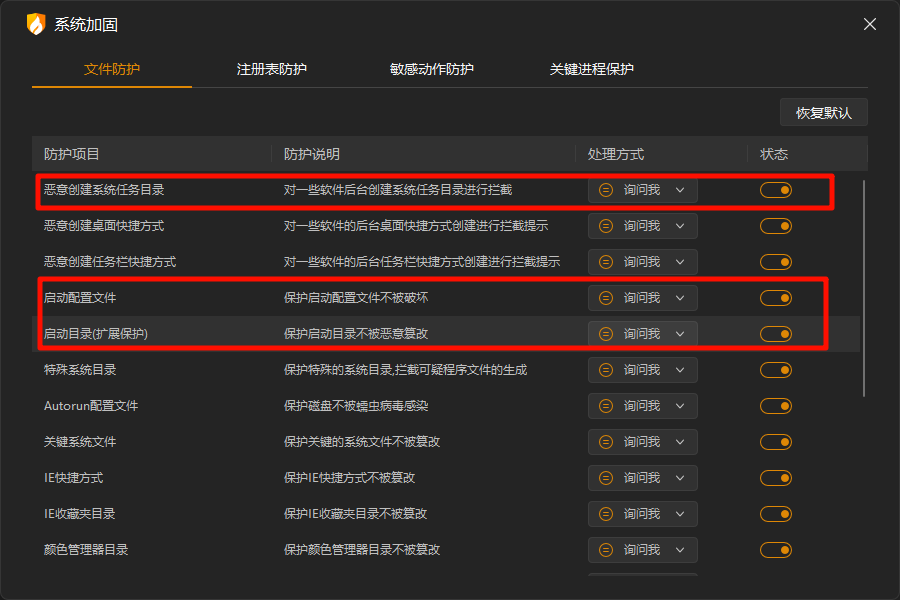Screen dimensions: 900x600
Task: Select the 关键系统文件 item name
Action: (x=80, y=442)
